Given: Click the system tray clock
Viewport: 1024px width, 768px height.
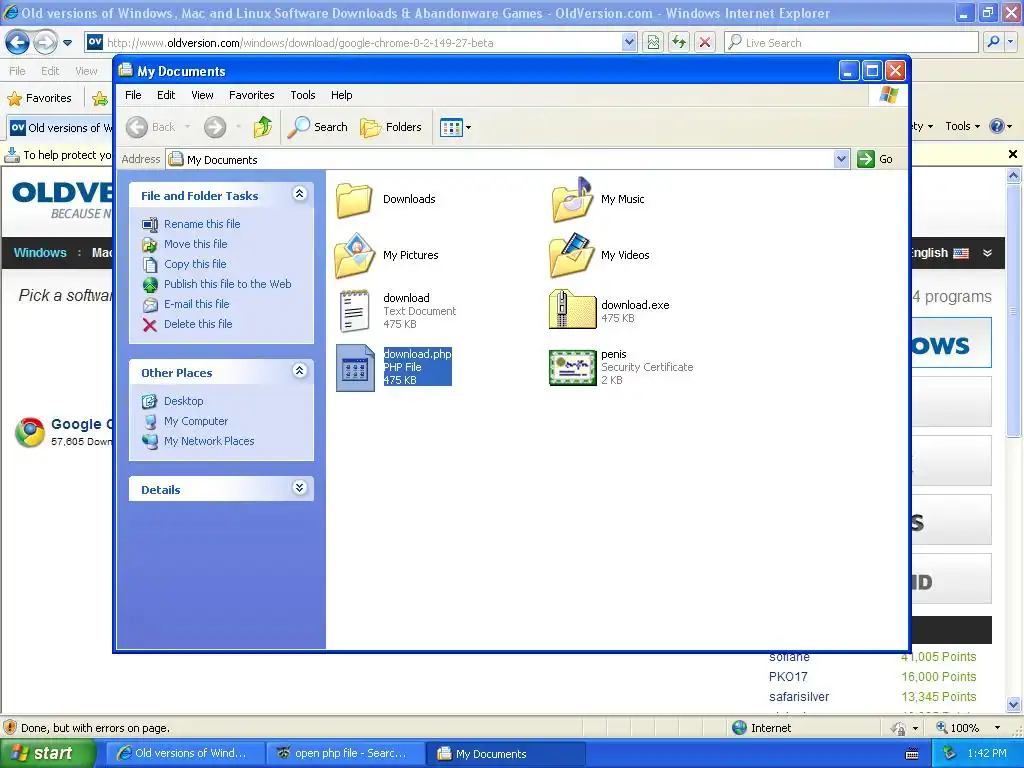Looking at the screenshot, I should click(987, 753).
